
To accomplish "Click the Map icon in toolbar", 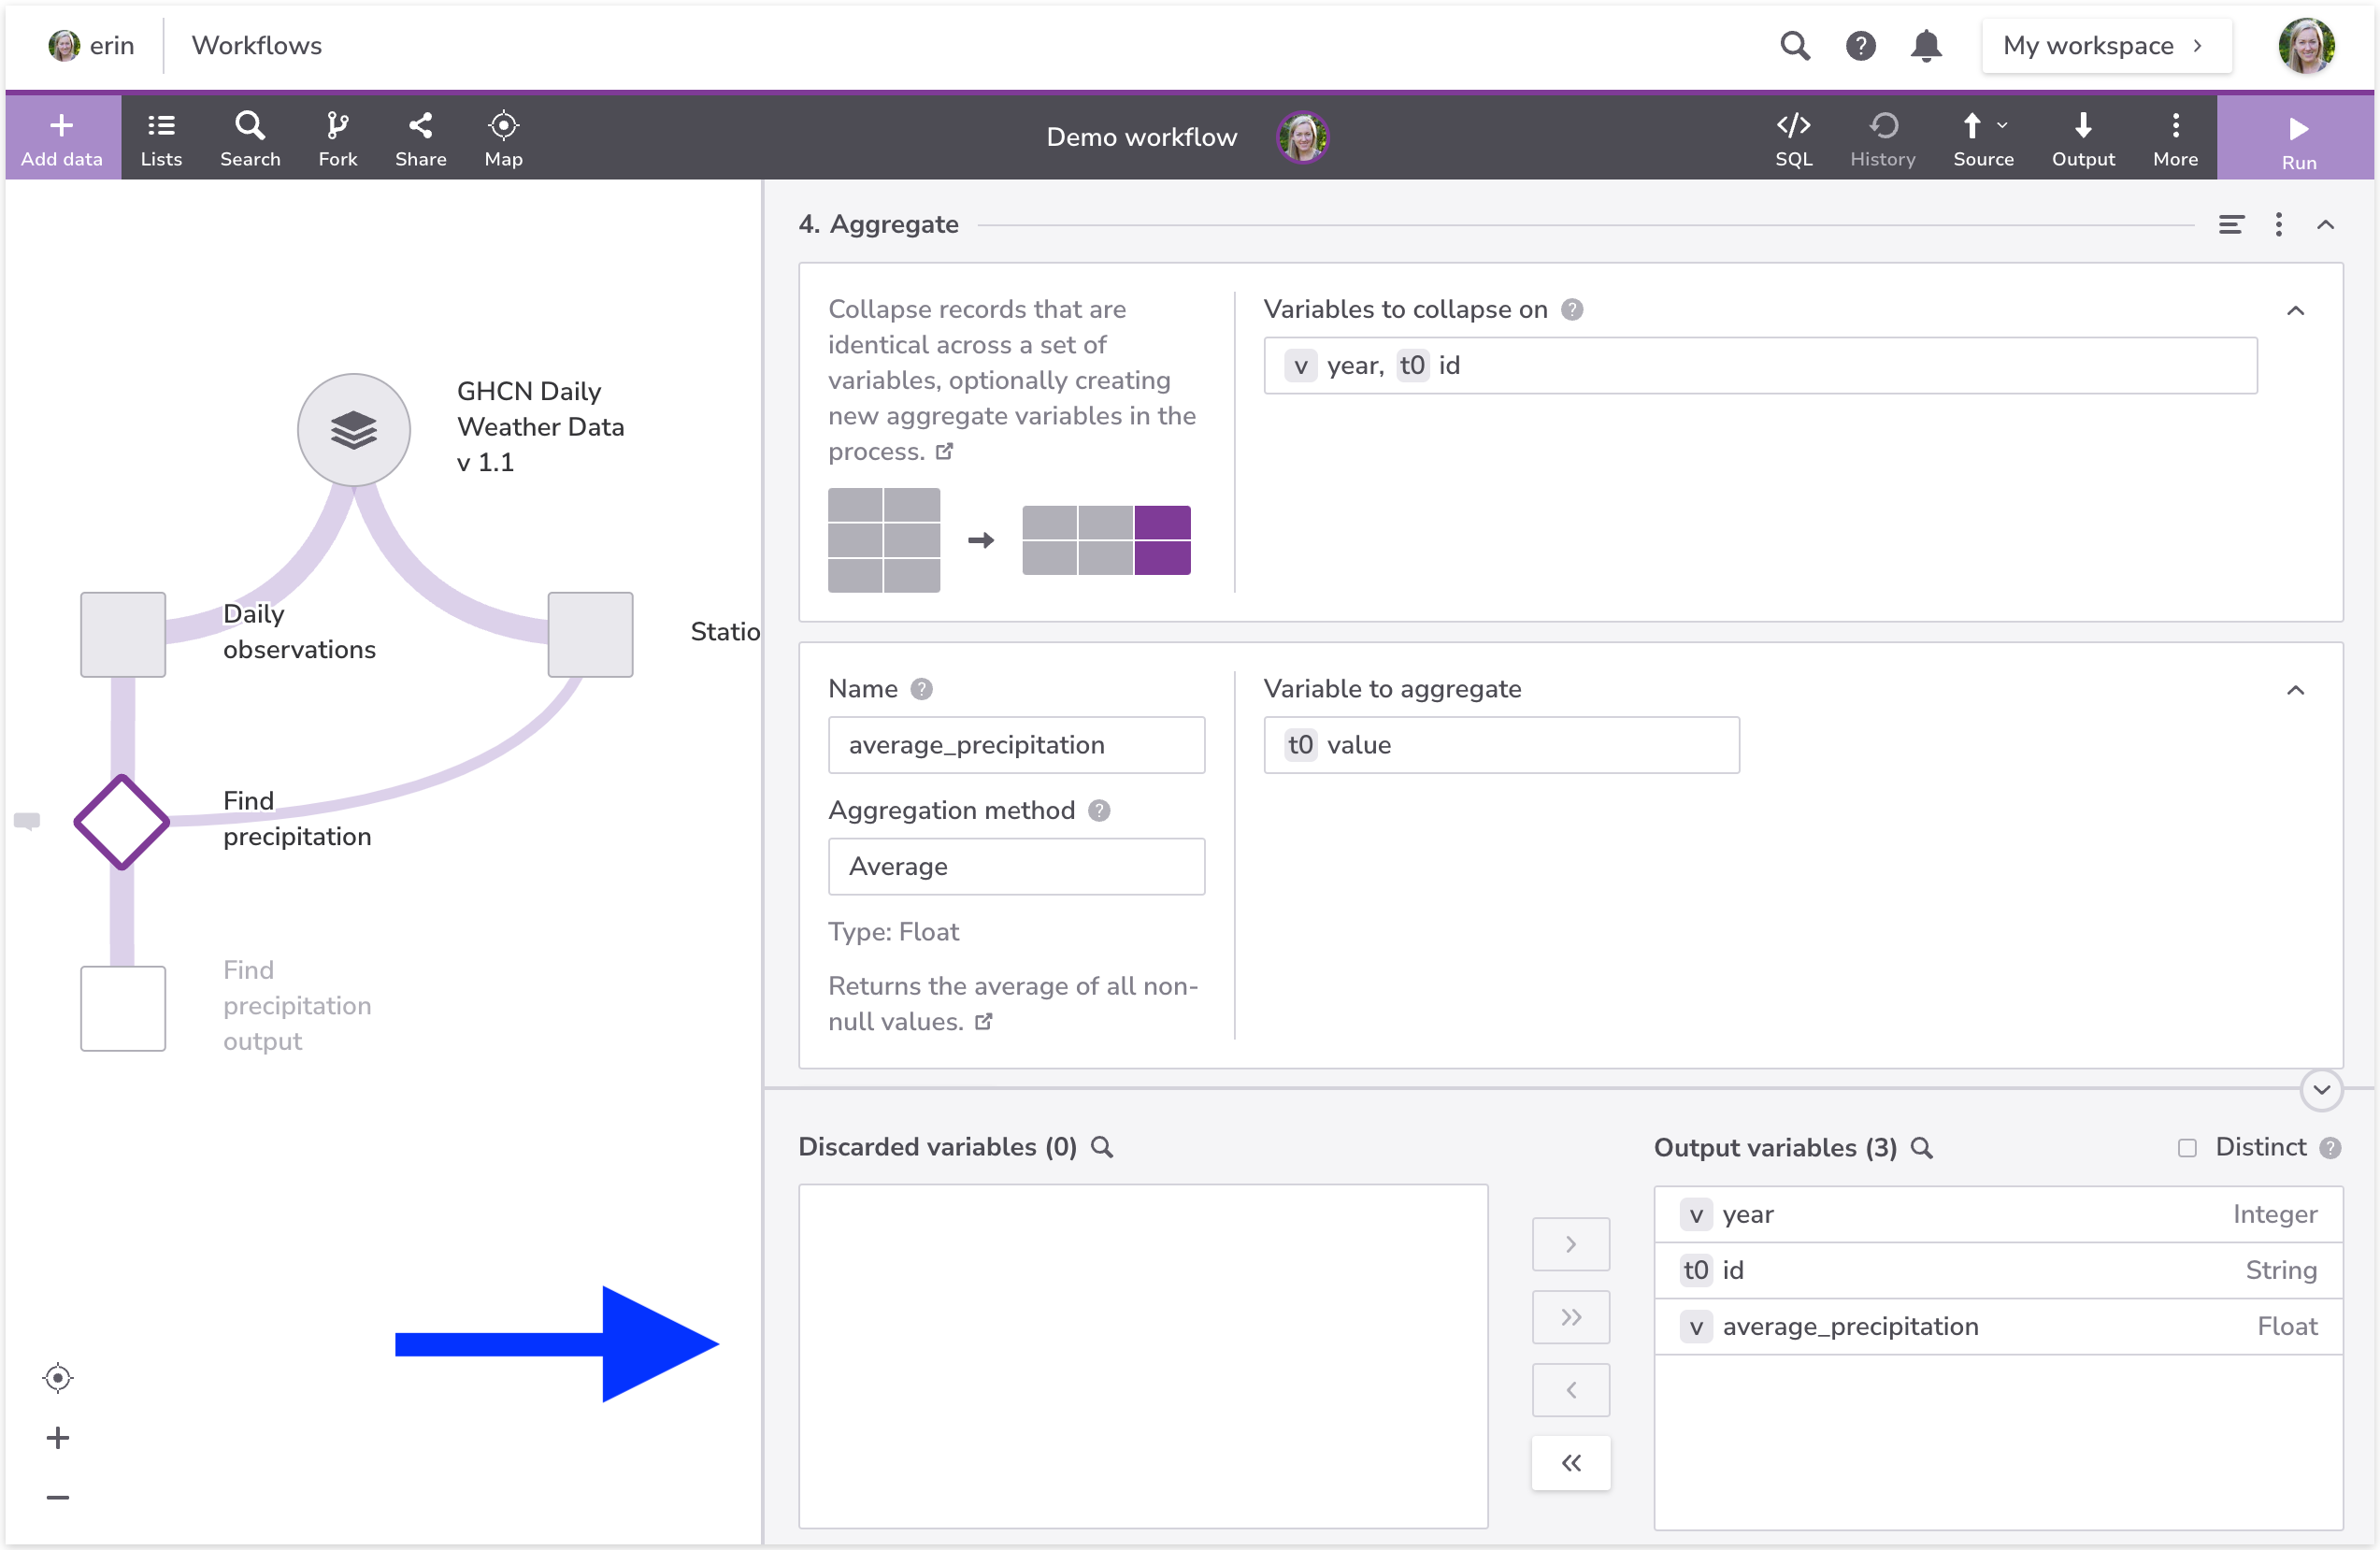I will pos(503,137).
